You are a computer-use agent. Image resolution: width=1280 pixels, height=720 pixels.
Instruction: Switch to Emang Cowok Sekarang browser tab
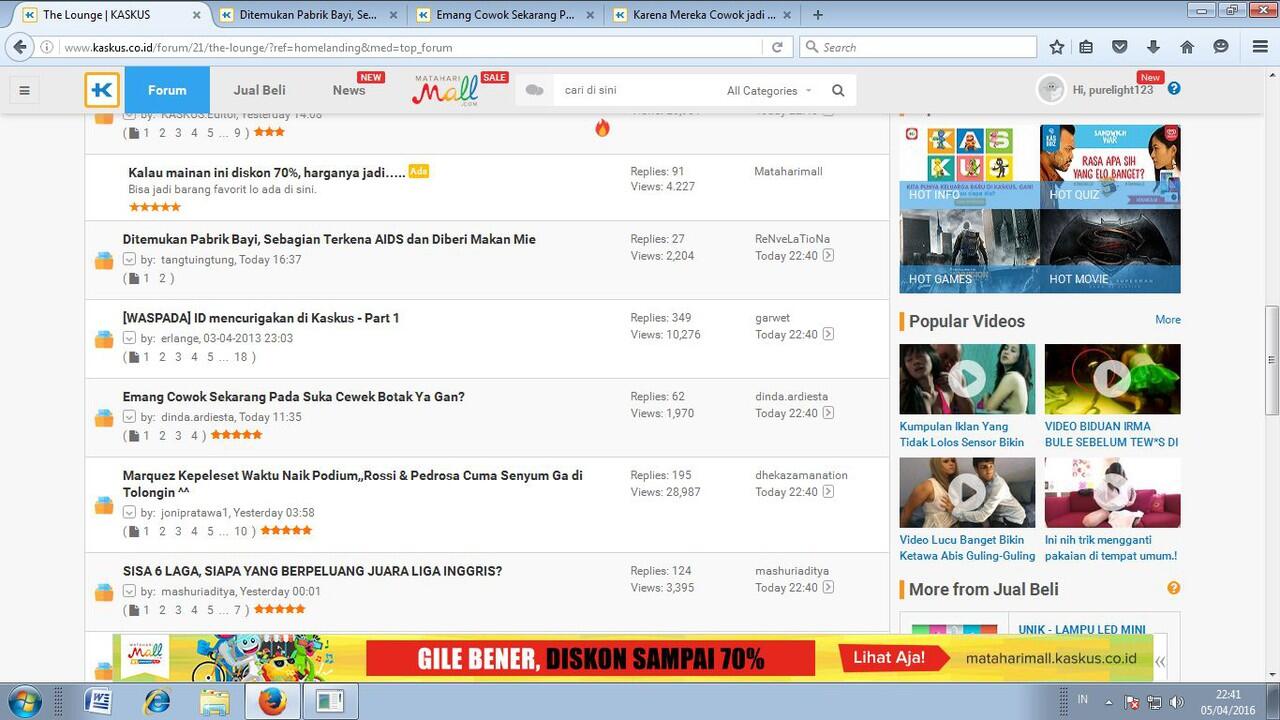pyautogui.click(x=506, y=15)
